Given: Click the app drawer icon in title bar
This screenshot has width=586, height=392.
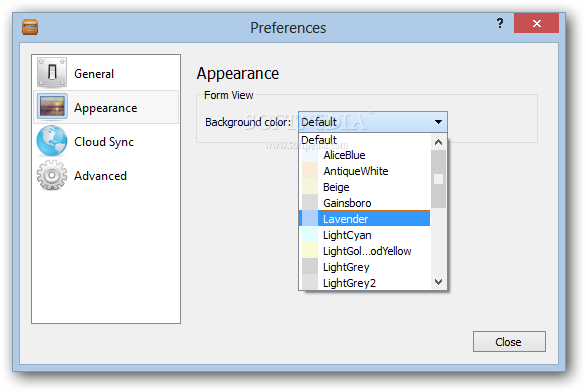Looking at the screenshot, I should [x=30, y=27].
